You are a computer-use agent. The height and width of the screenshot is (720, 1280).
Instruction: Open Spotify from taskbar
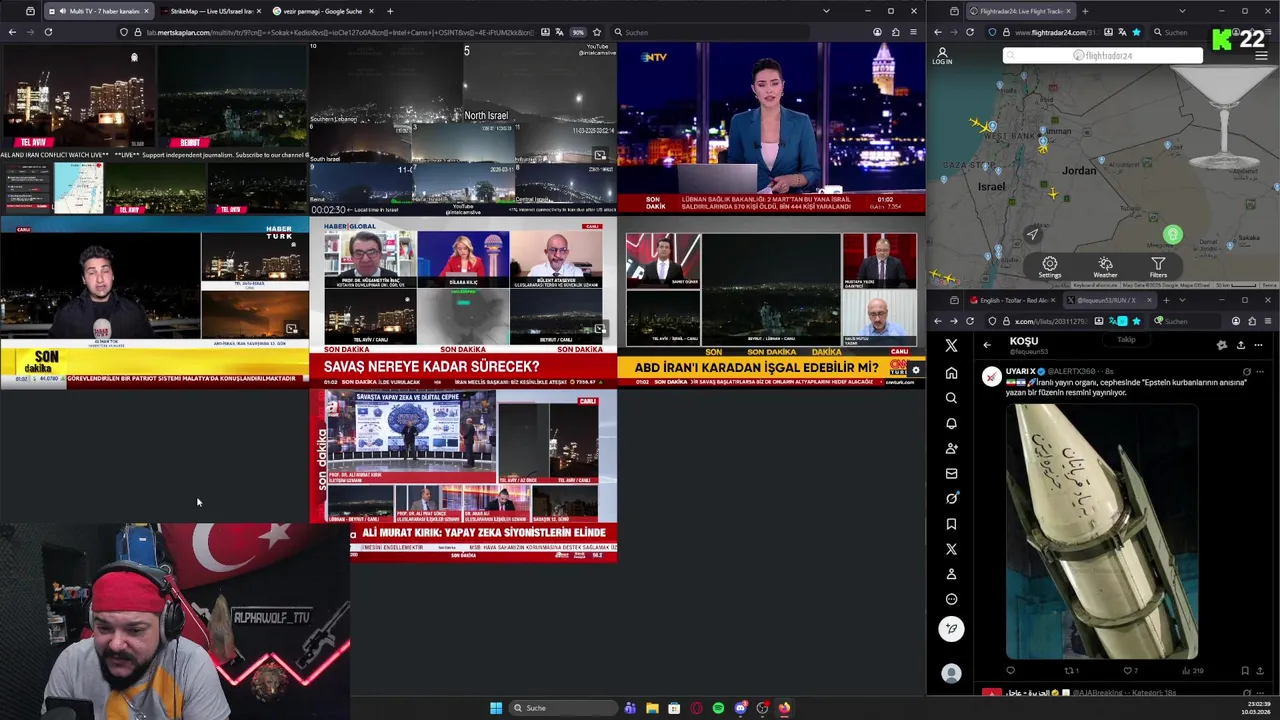[x=718, y=708]
